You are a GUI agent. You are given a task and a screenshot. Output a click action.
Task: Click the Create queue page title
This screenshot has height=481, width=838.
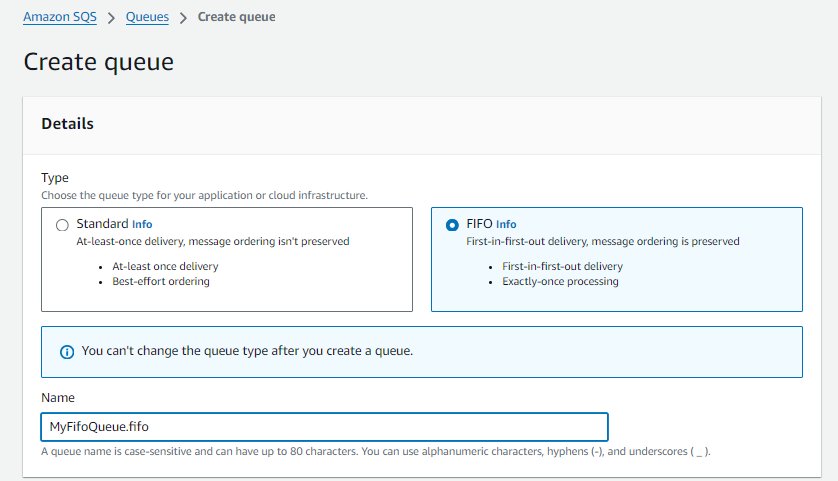pos(98,62)
